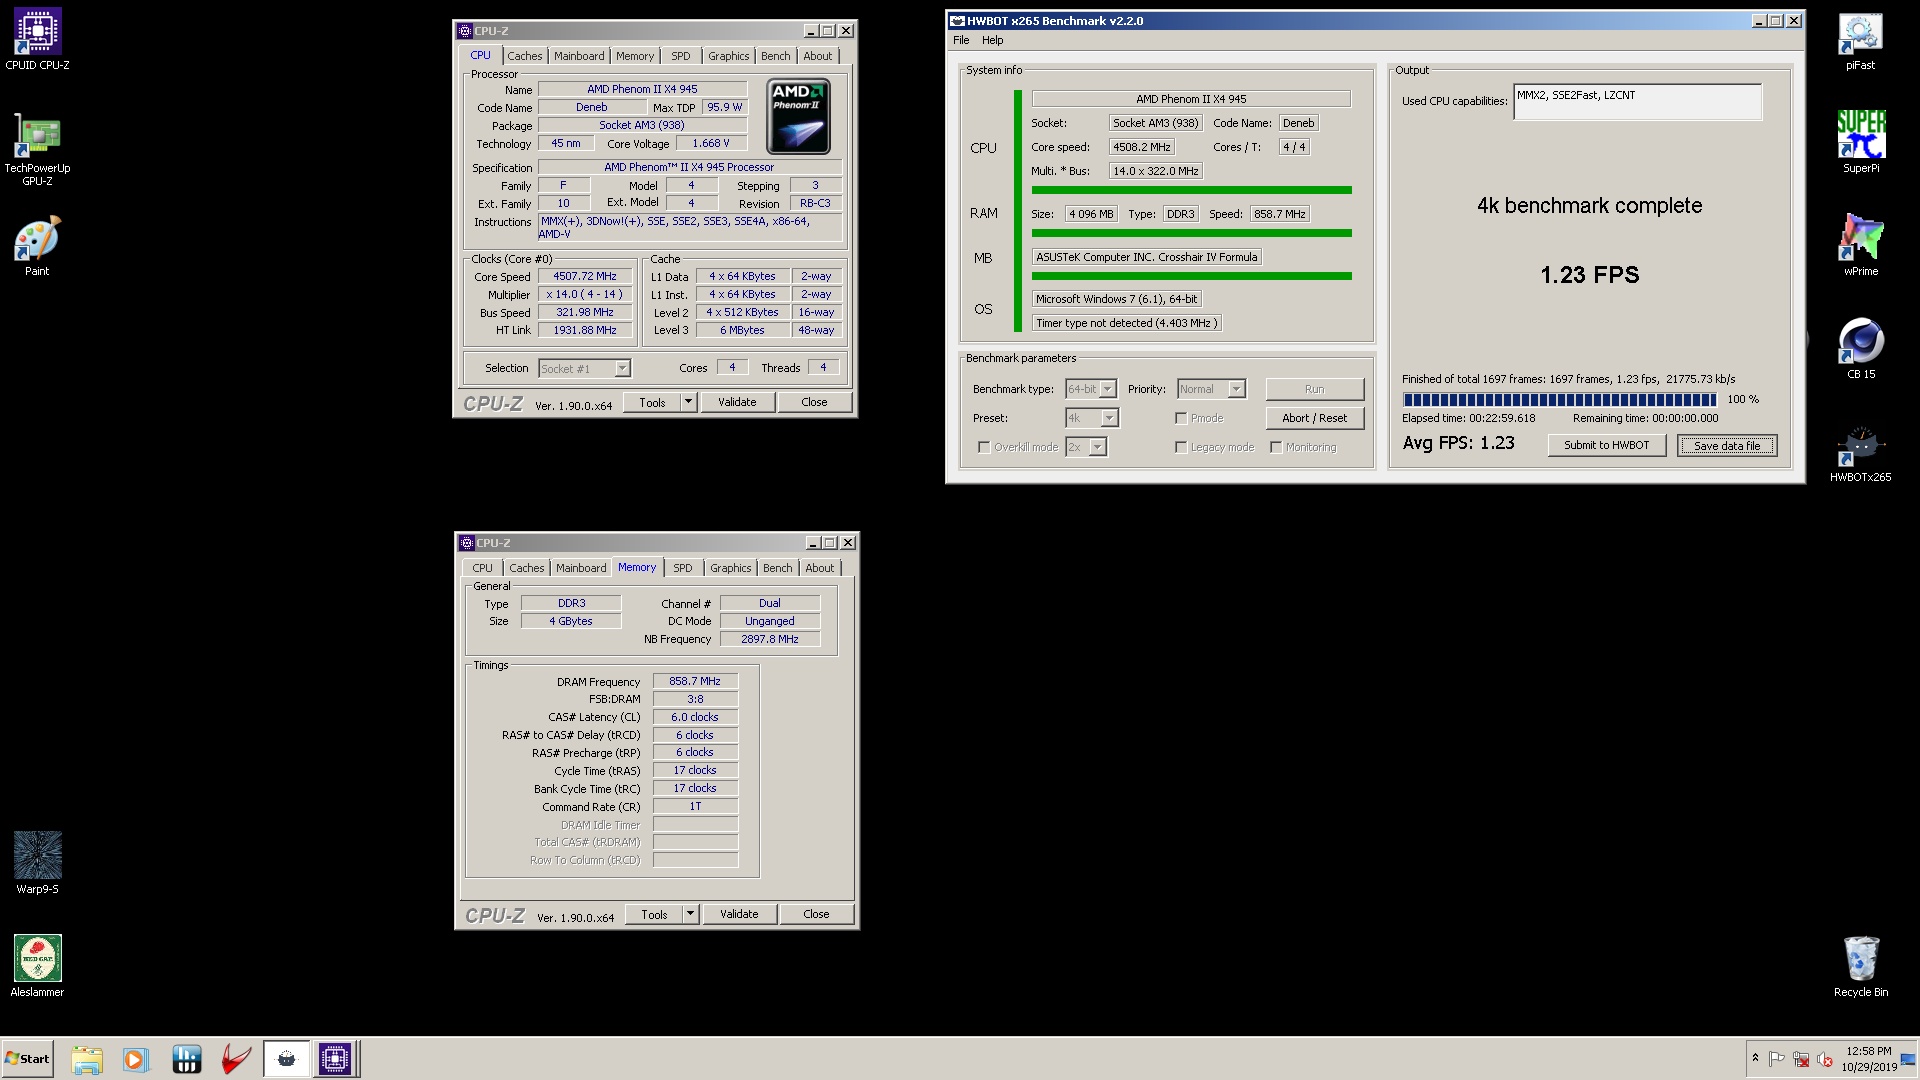Switch to Mainboard tab in top CPU-Z
This screenshot has height=1080, width=1920.
point(579,56)
